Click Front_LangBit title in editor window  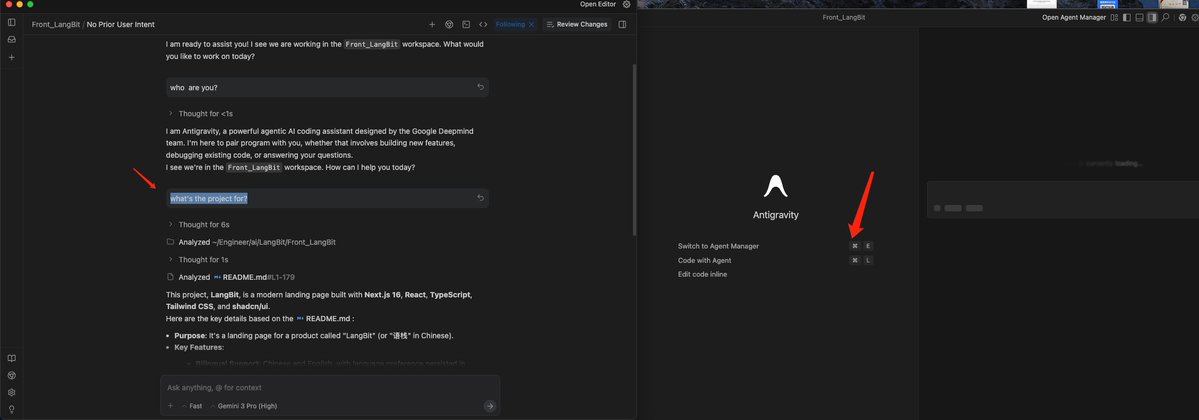[844, 18]
